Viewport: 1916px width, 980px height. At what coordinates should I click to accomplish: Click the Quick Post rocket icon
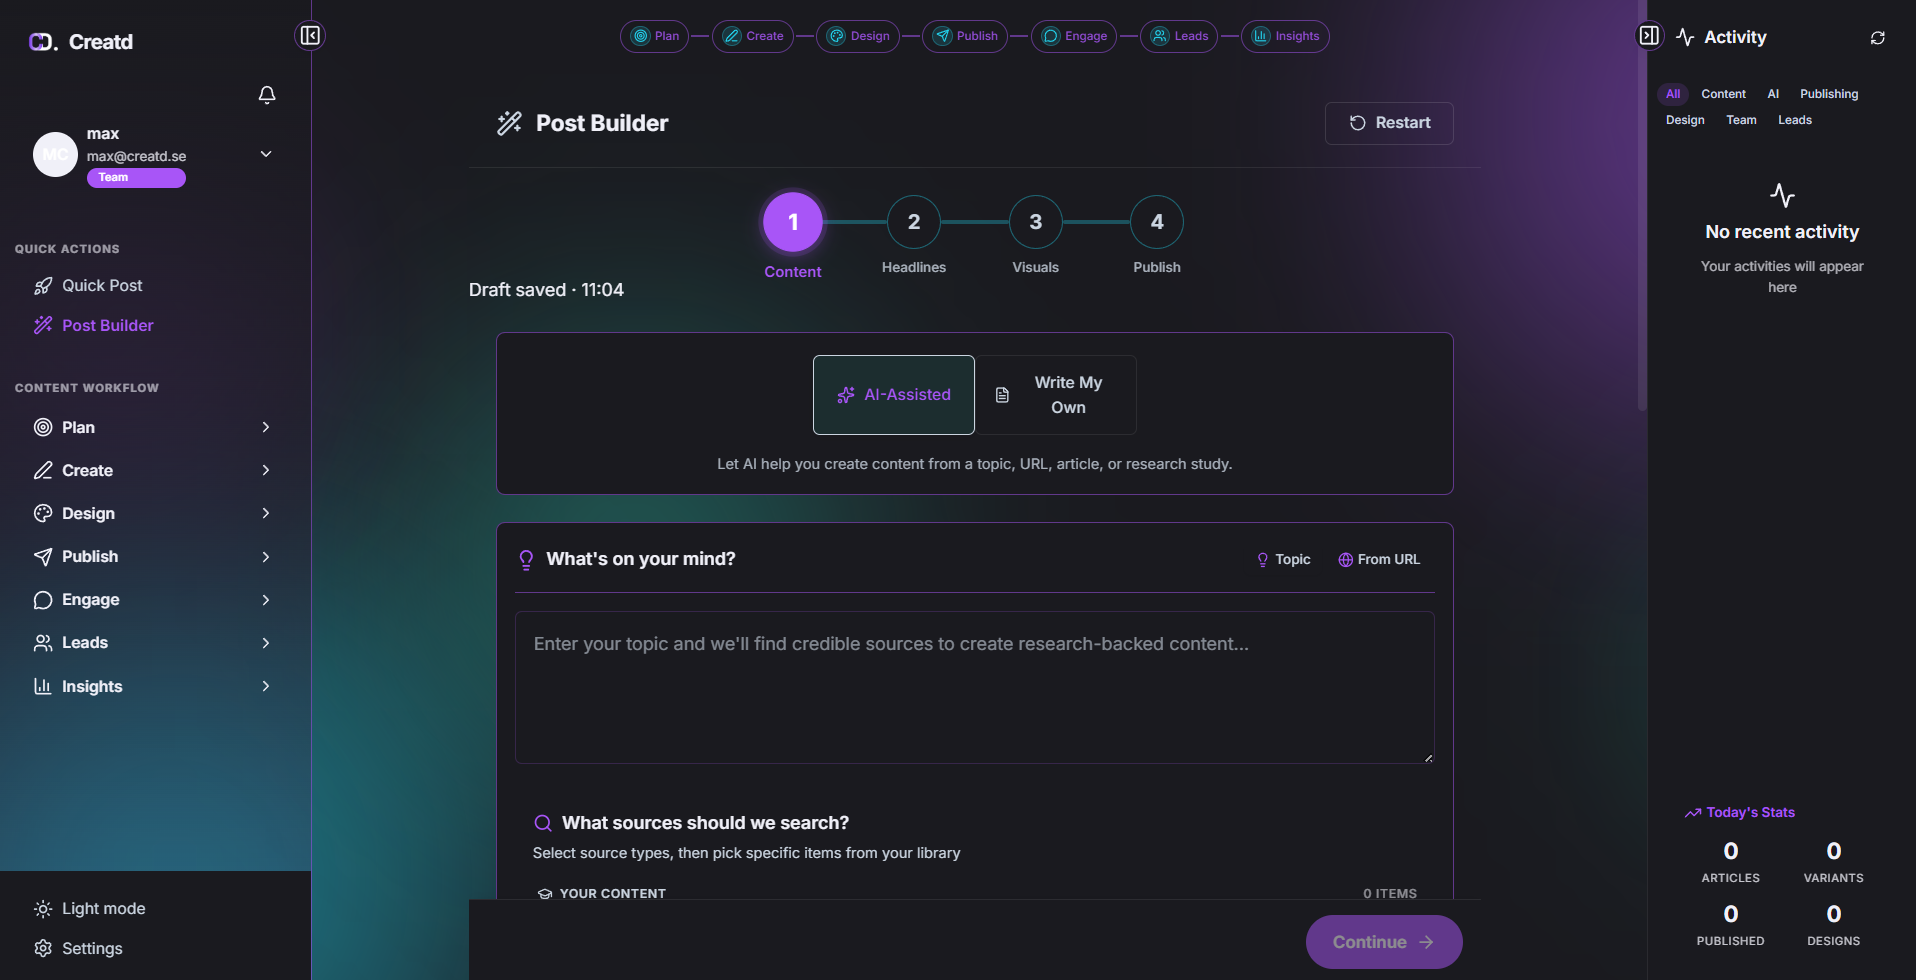[x=43, y=286]
